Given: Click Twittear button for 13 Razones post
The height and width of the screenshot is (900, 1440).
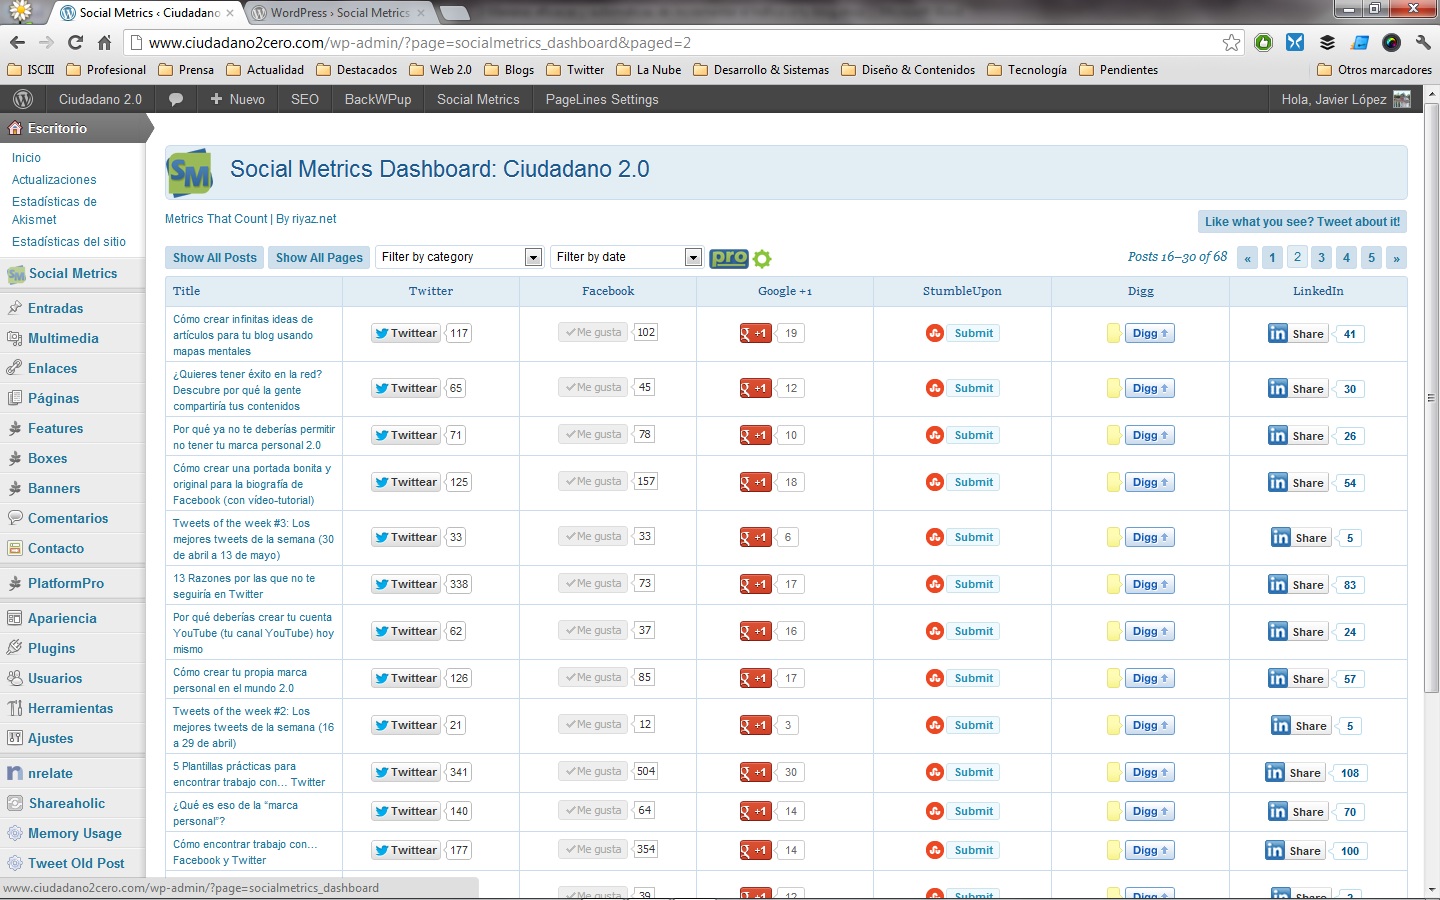Looking at the screenshot, I should coord(406,584).
